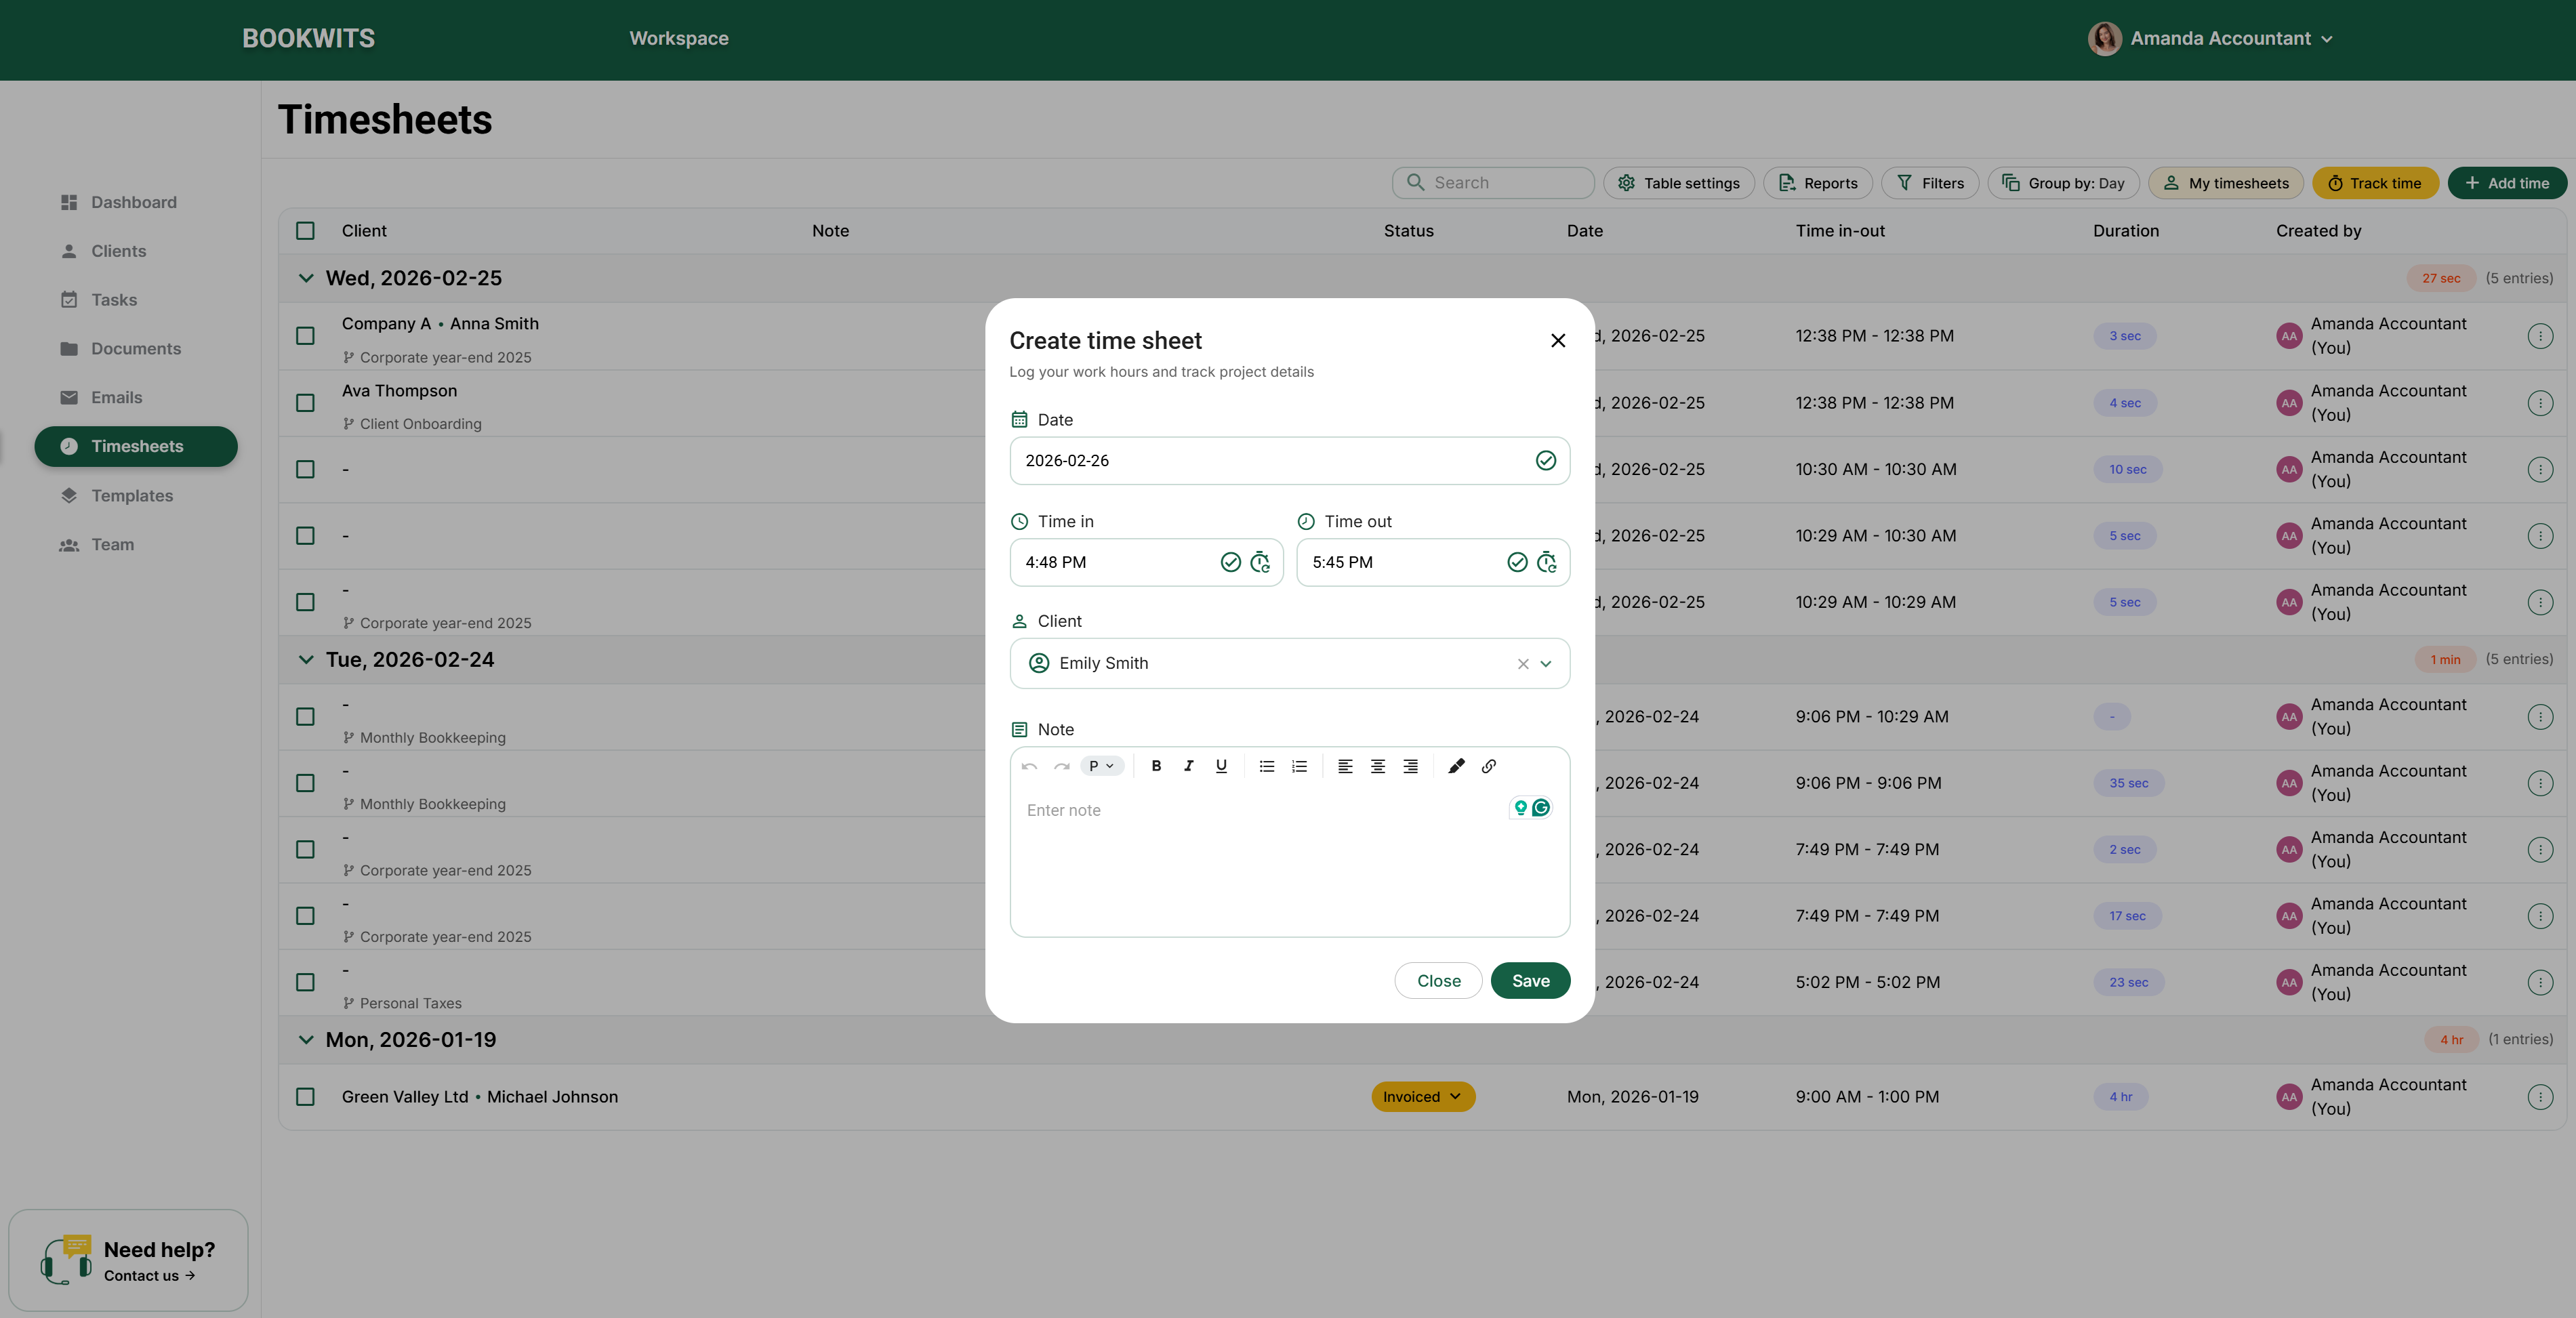The height and width of the screenshot is (1318, 2576).
Task: Center align the note text
Action: [1377, 766]
